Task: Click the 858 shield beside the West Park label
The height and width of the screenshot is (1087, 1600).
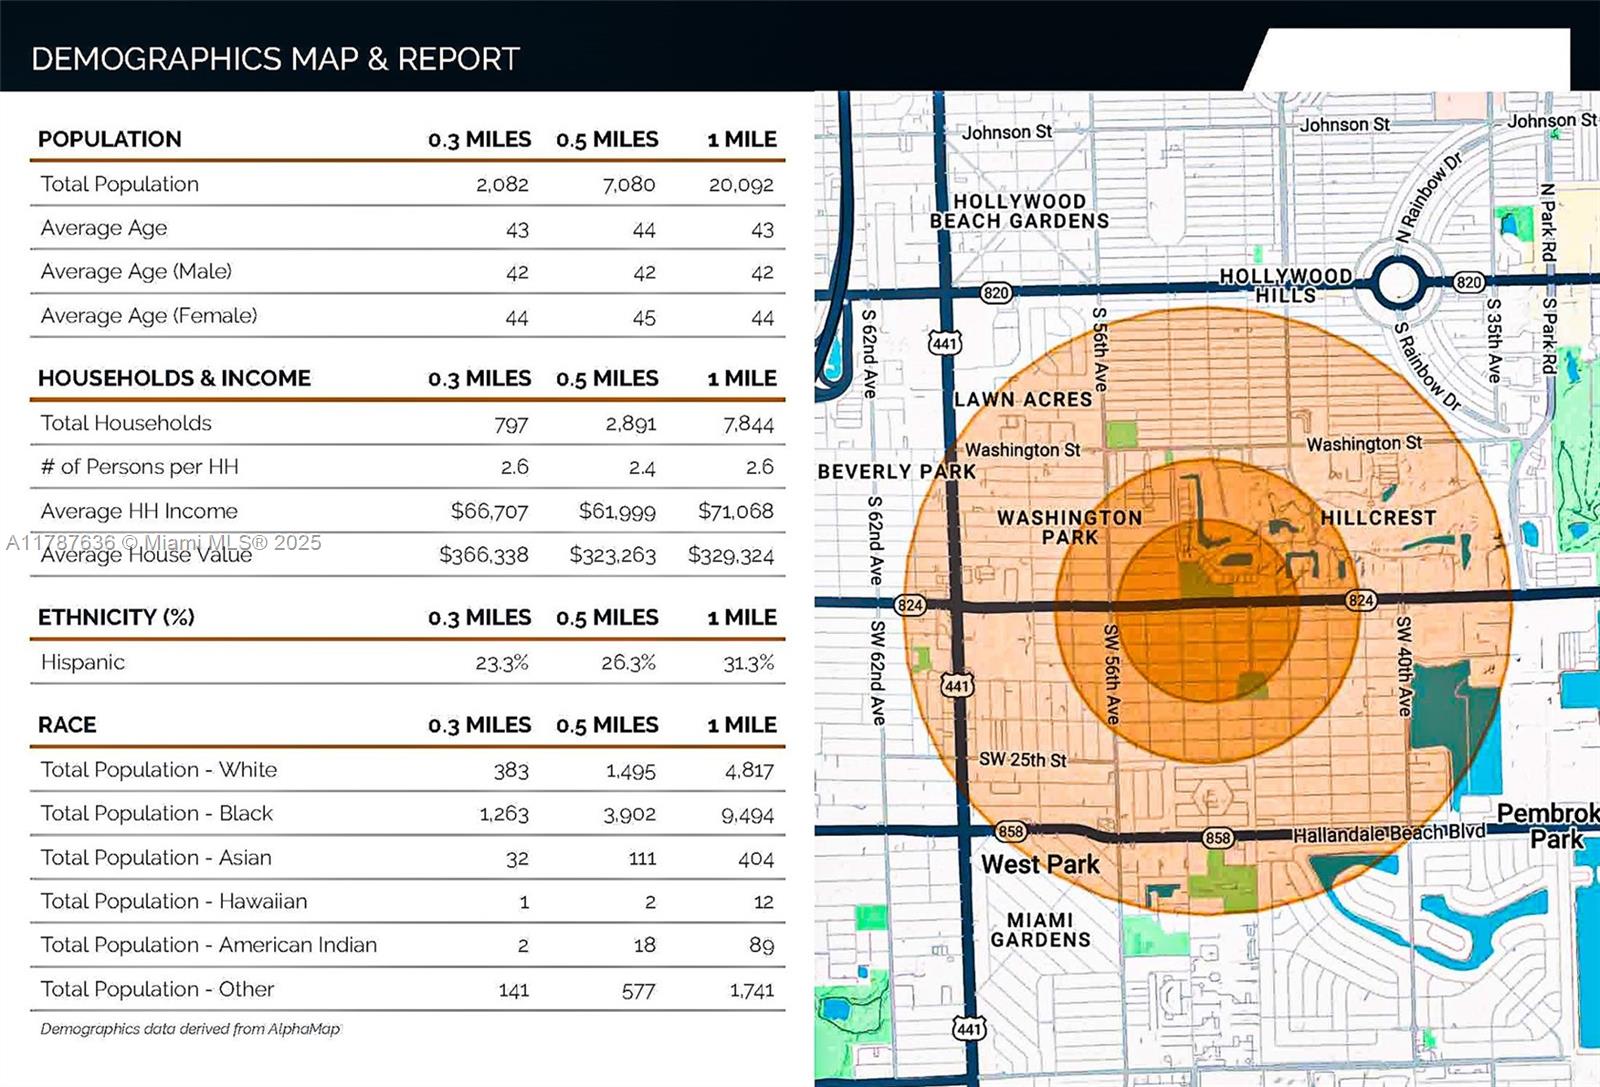Action: [1011, 832]
